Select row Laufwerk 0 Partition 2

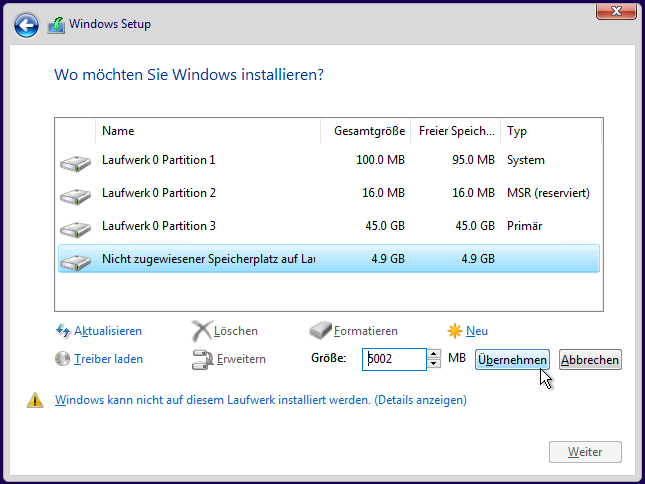tap(329, 193)
